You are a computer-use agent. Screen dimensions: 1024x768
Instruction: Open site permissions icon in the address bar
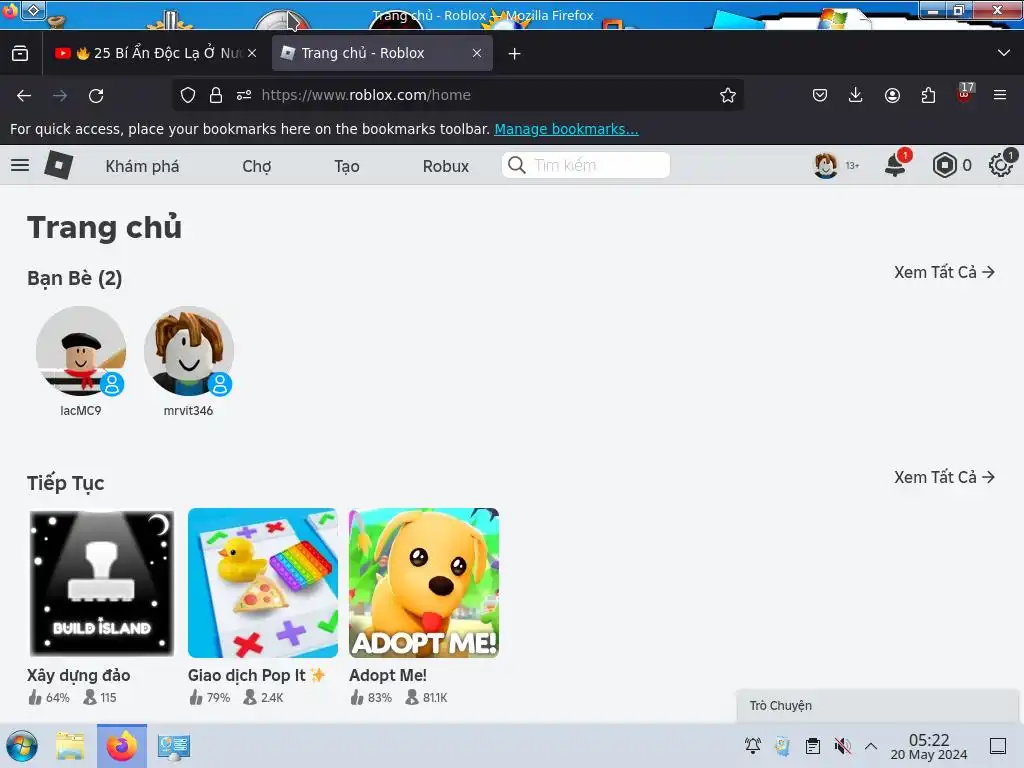244,95
